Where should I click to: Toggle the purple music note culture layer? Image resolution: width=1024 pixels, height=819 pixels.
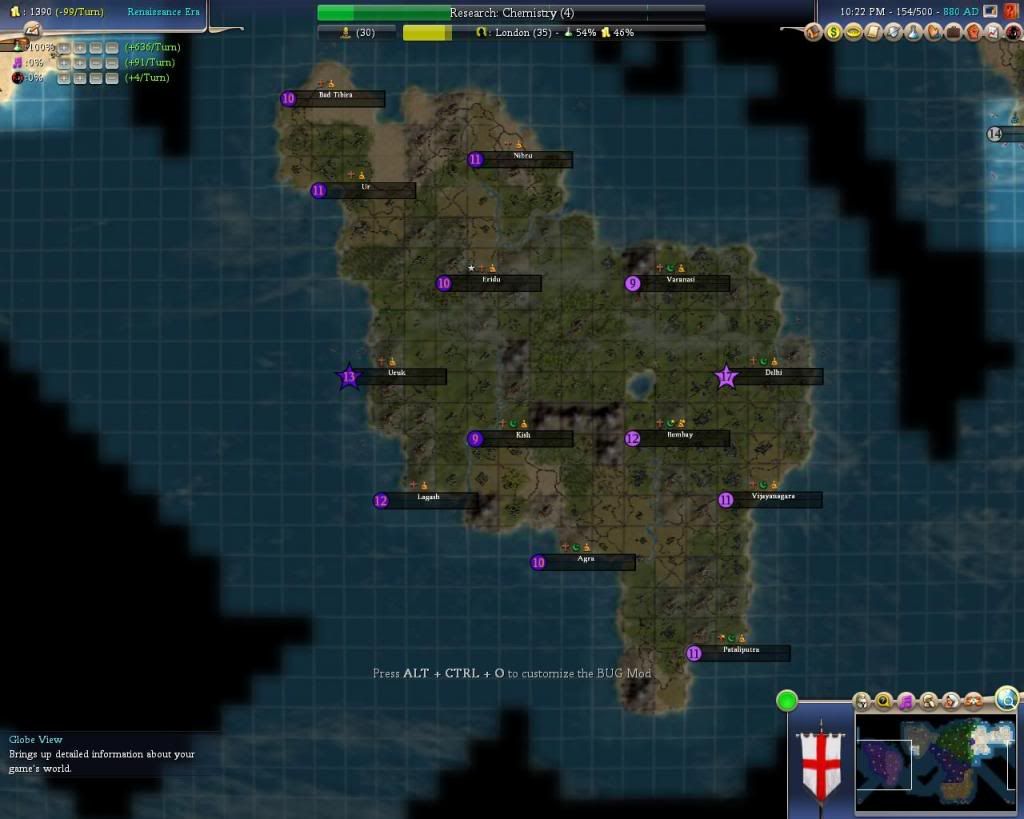pos(906,701)
